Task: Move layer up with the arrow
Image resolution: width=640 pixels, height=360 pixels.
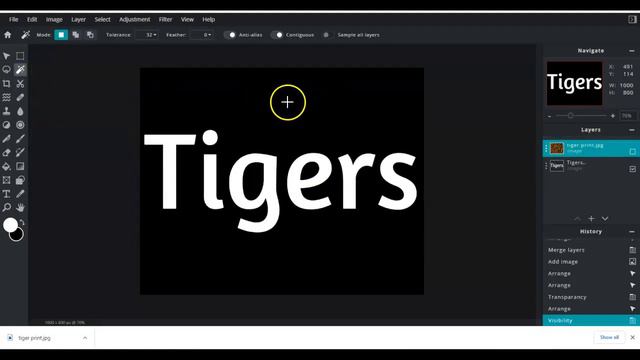Action: click(x=577, y=219)
